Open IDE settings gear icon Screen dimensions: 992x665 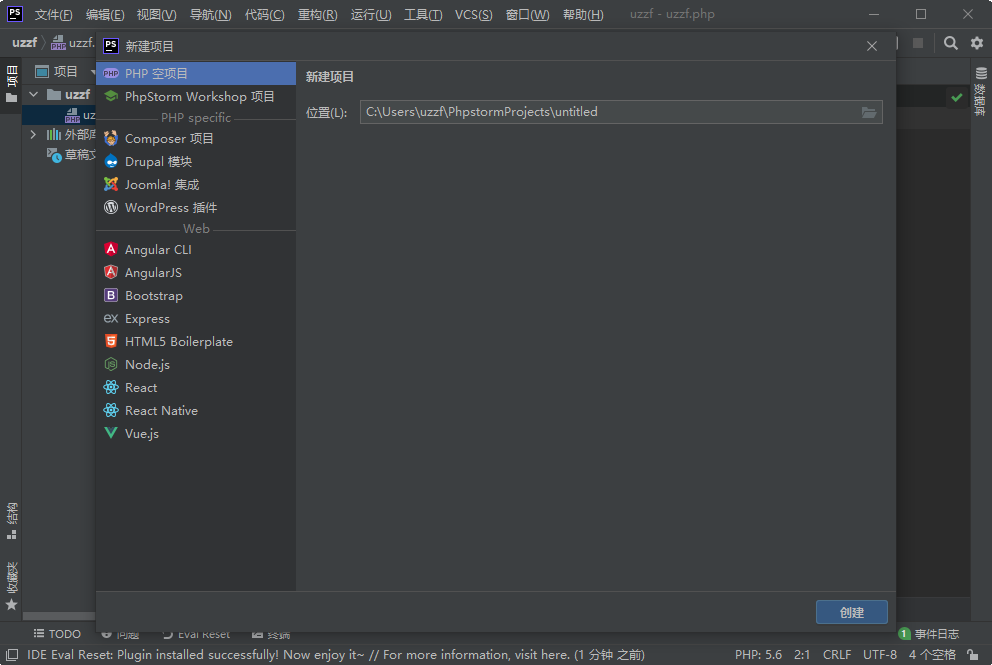point(977,43)
